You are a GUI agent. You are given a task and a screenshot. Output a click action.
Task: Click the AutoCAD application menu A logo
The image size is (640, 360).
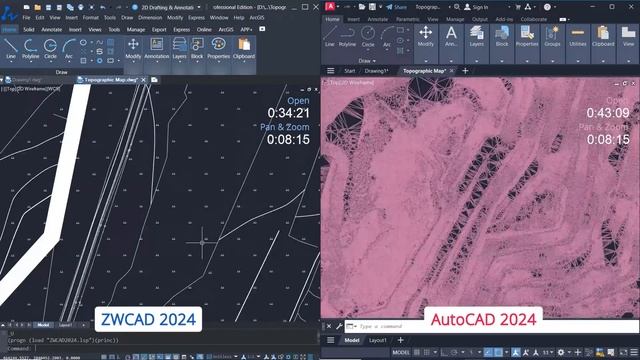[x=330, y=7]
